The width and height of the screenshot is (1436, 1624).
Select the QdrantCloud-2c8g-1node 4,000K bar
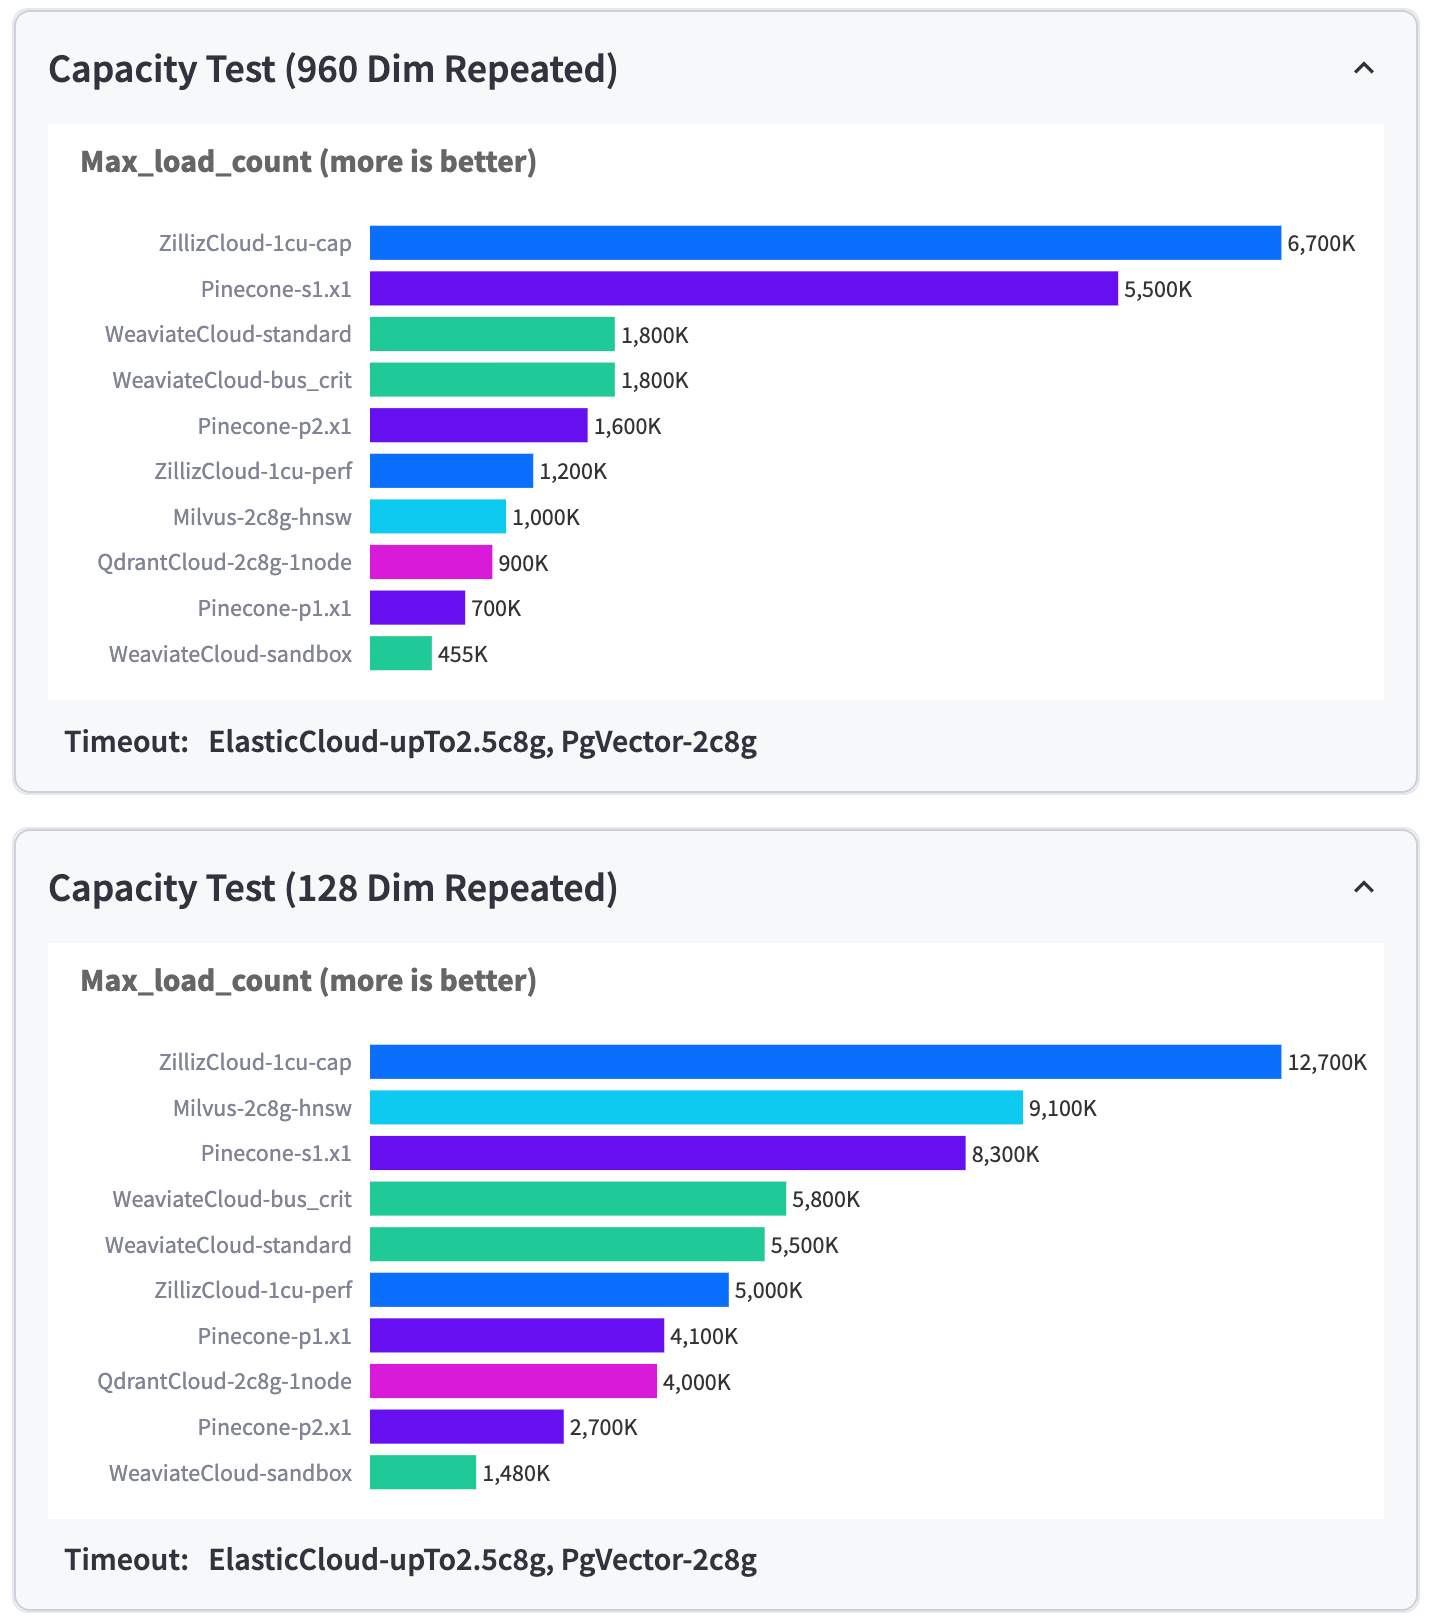(x=513, y=1382)
